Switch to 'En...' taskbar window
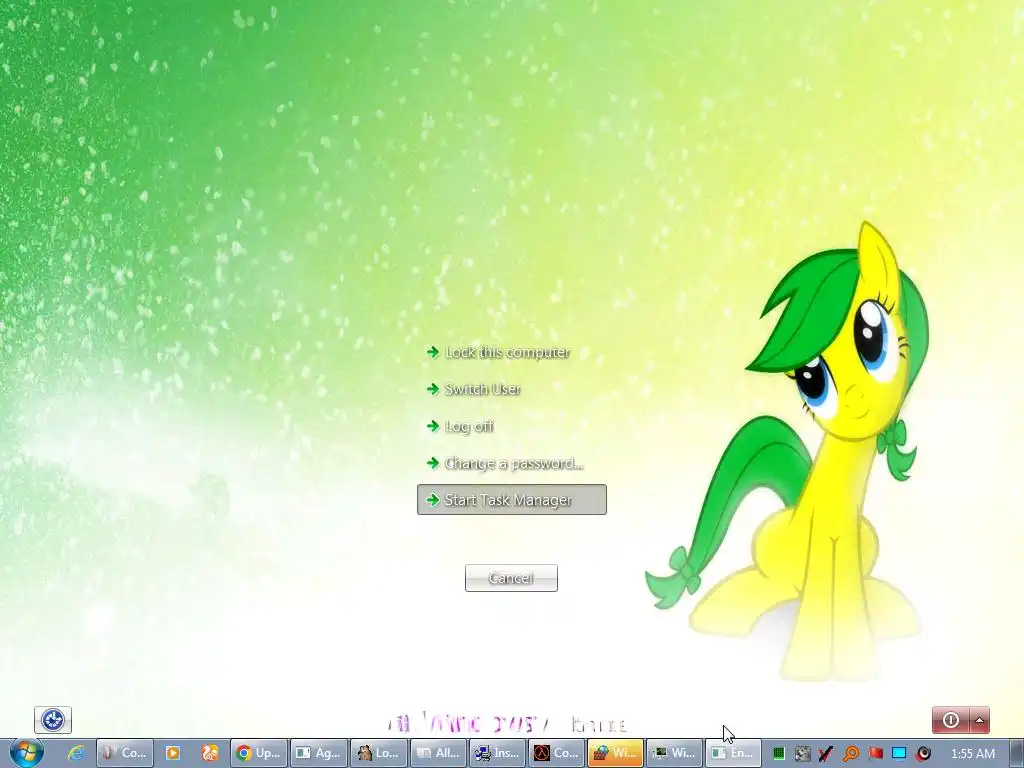 pos(733,753)
